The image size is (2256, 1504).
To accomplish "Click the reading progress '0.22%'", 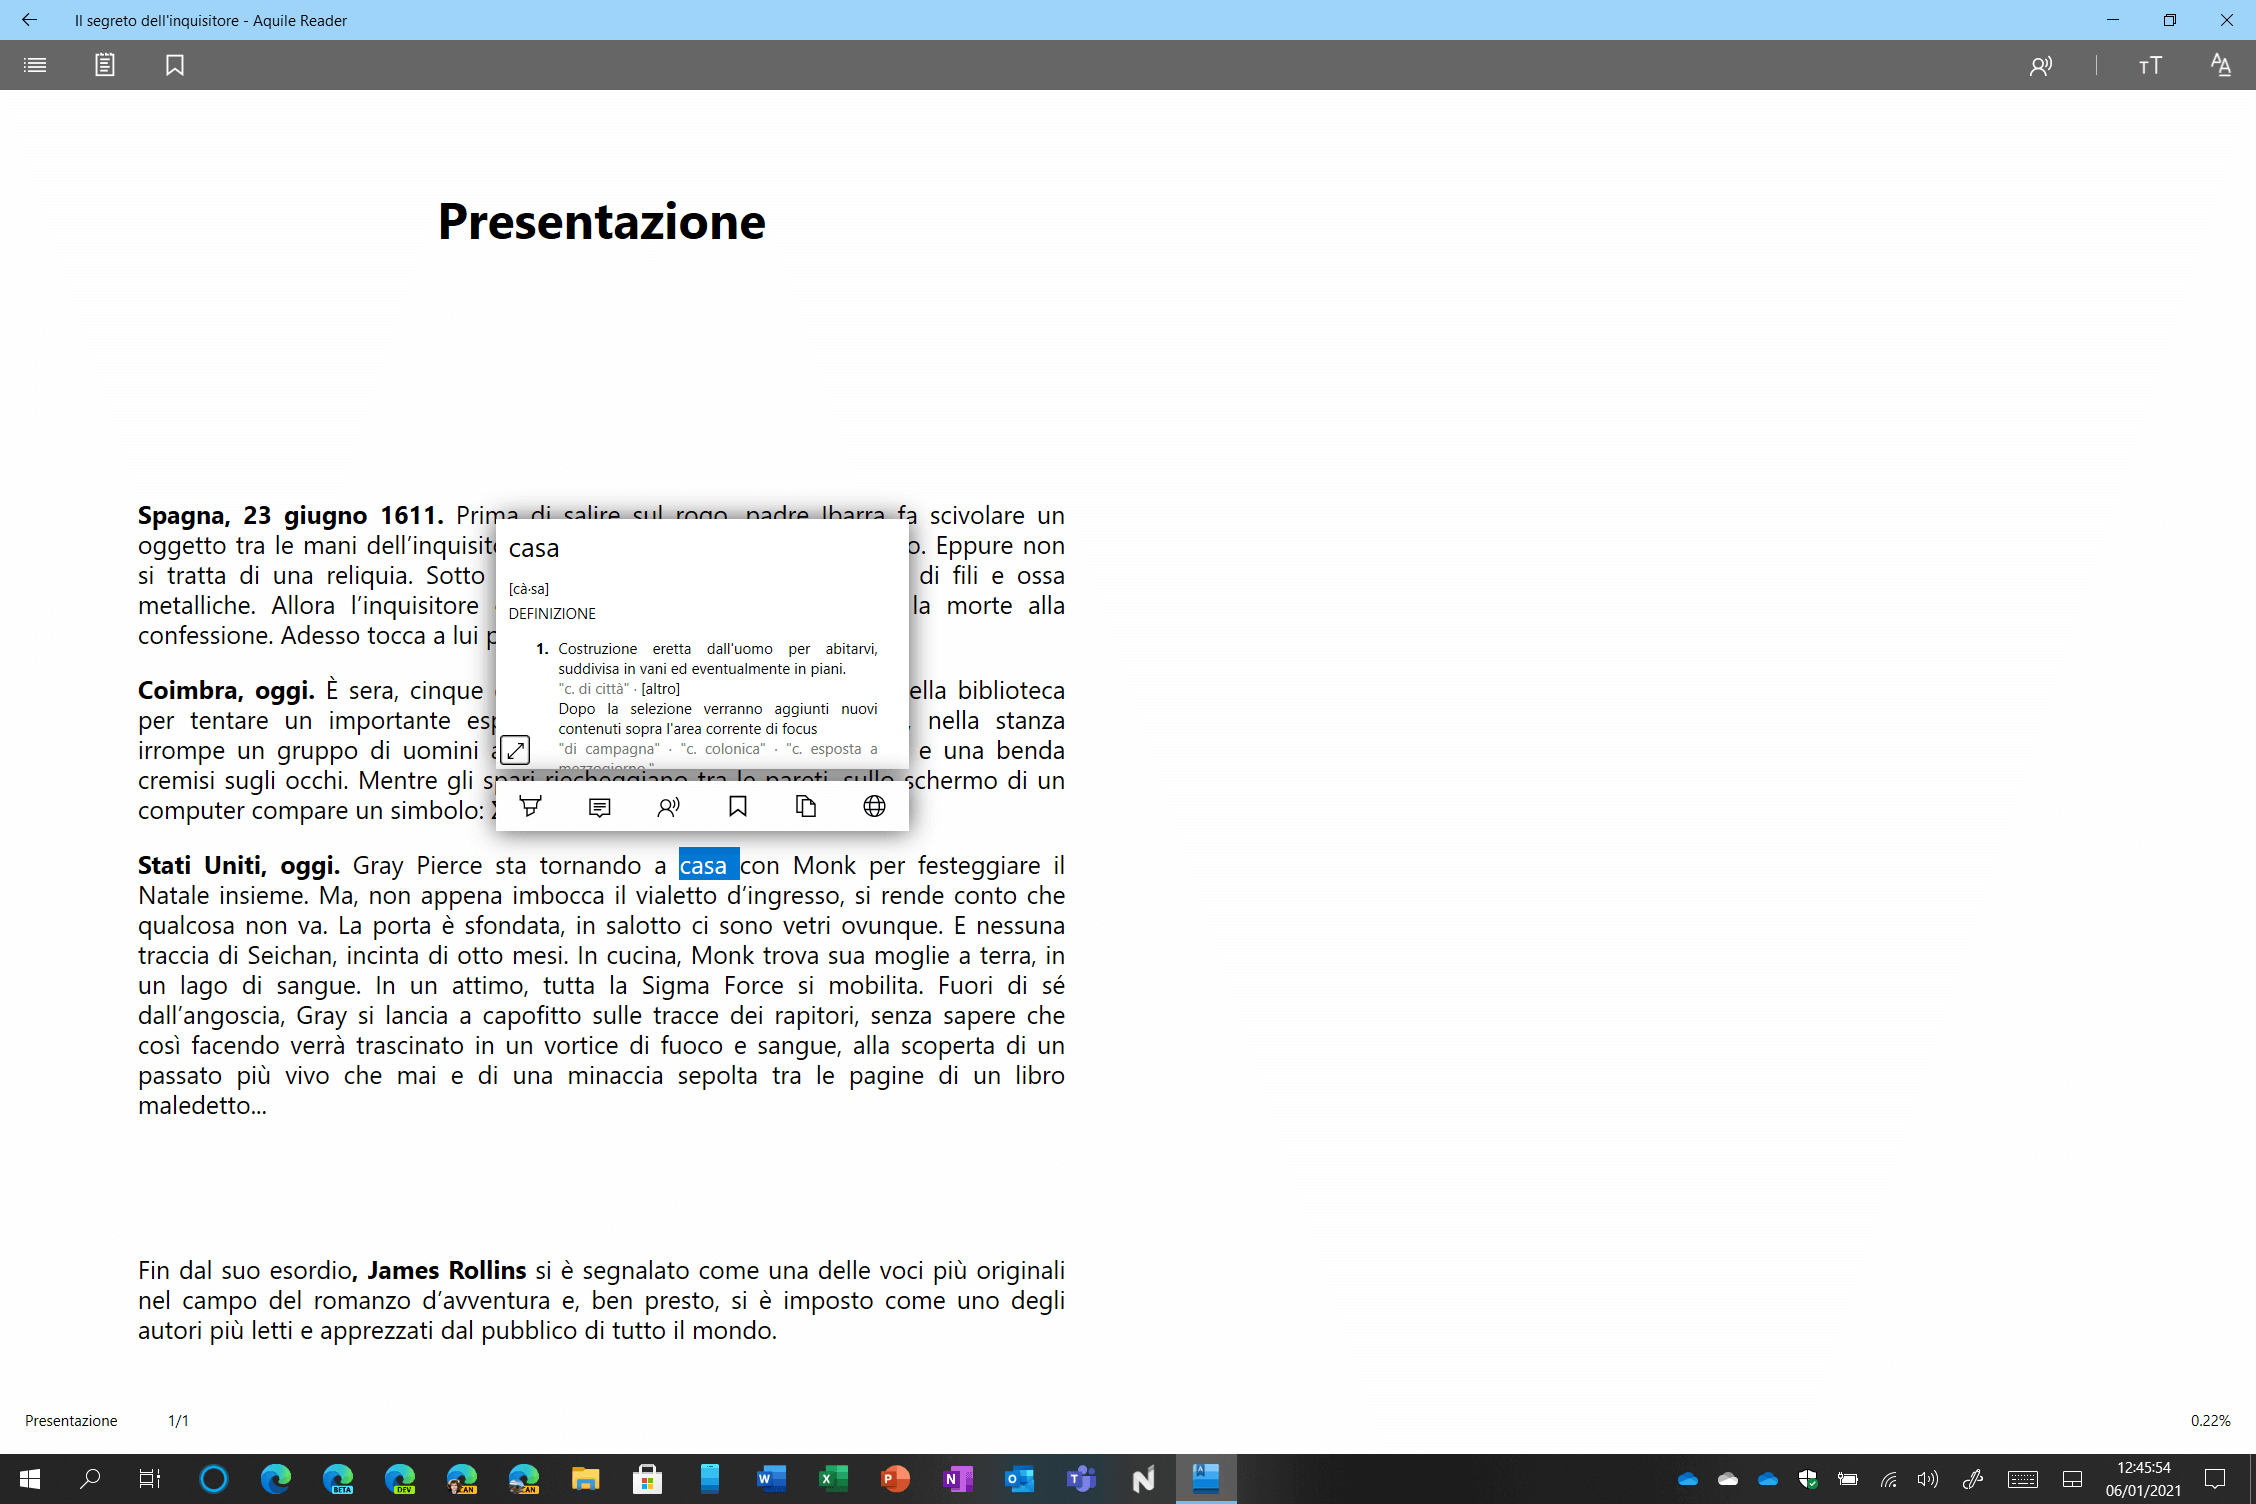I will coord(2210,1420).
